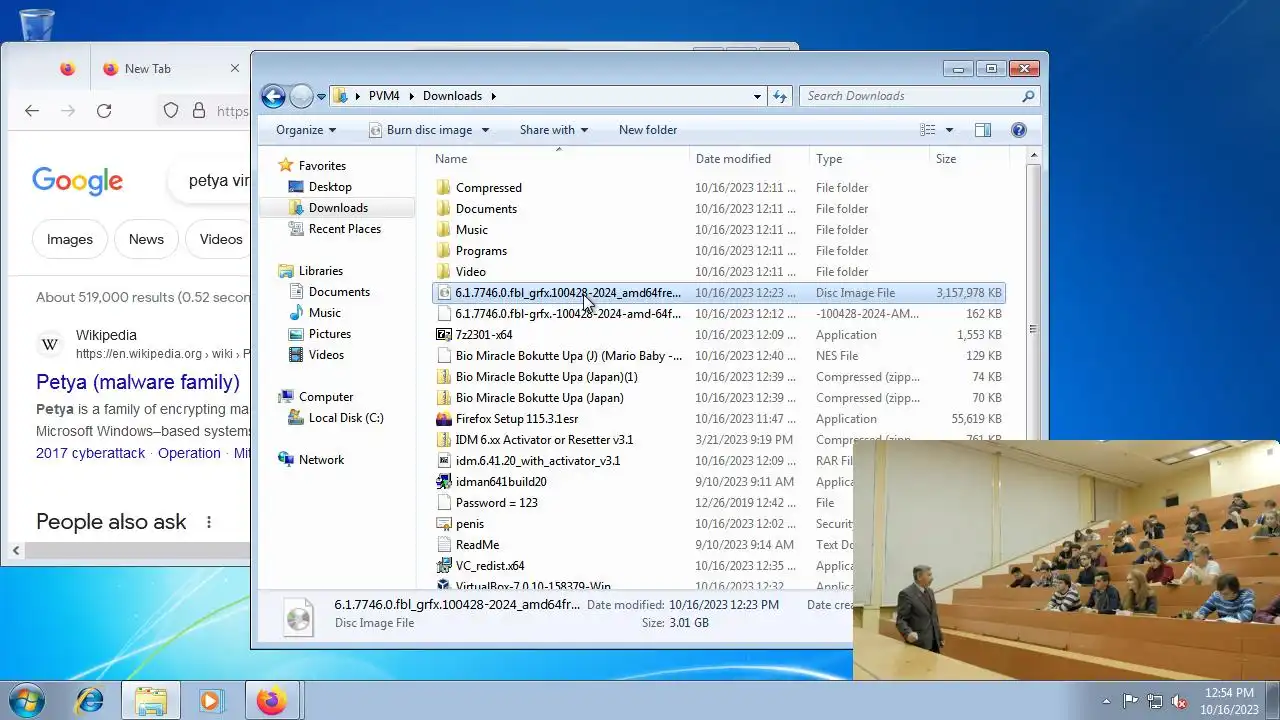
Task: Click the Explorer Back arrow button
Action: [273, 96]
